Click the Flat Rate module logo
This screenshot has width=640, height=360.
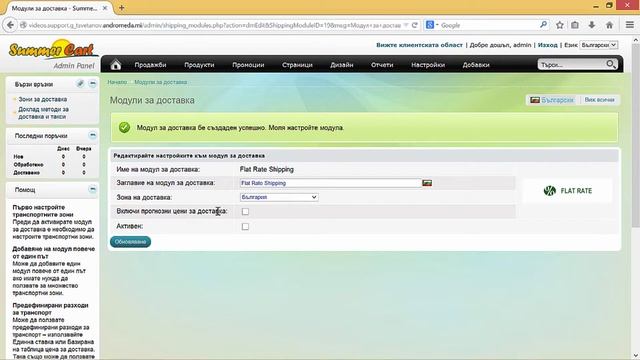pos(568,191)
